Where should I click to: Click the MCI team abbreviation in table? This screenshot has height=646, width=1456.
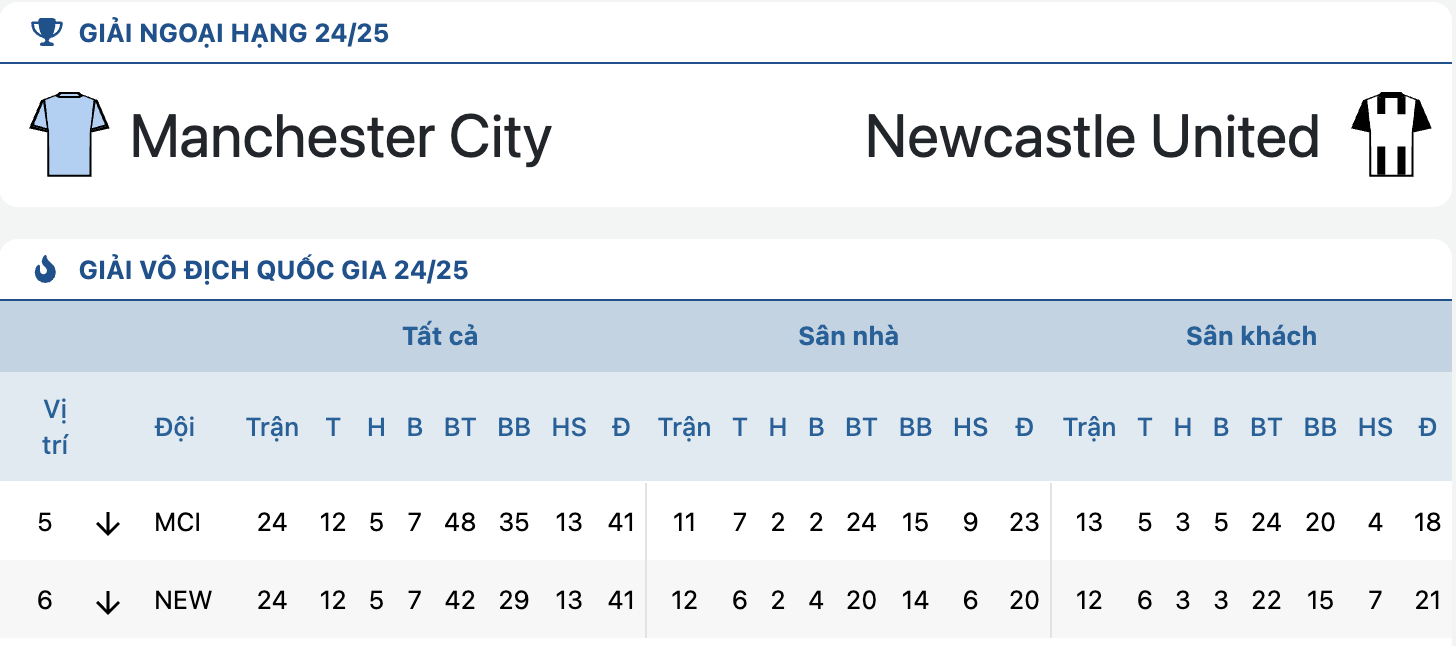coord(178,522)
